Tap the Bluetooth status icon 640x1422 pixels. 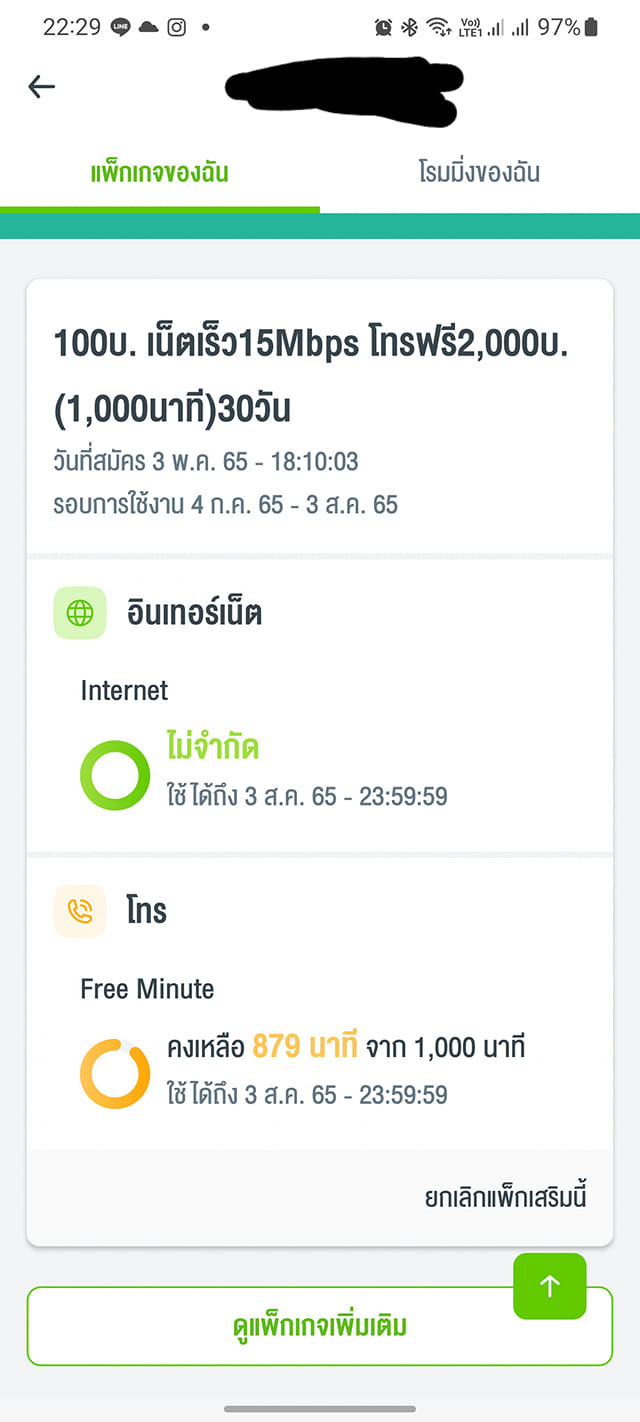pyautogui.click(x=409, y=27)
